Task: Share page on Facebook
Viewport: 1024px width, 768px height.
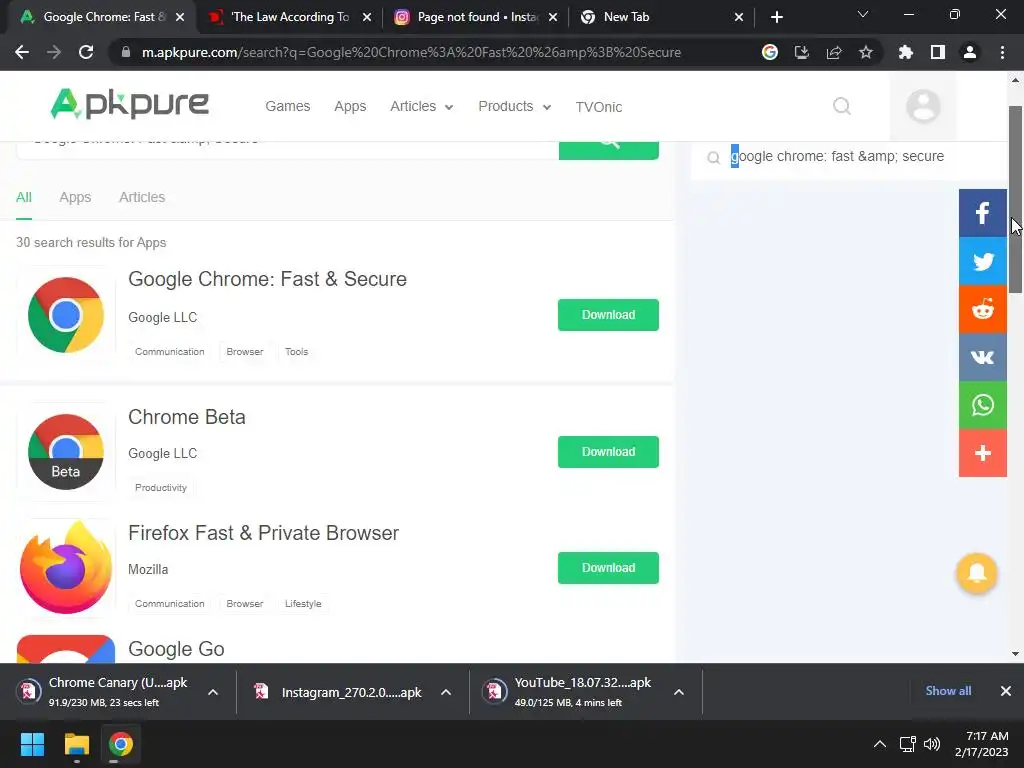Action: [982, 213]
